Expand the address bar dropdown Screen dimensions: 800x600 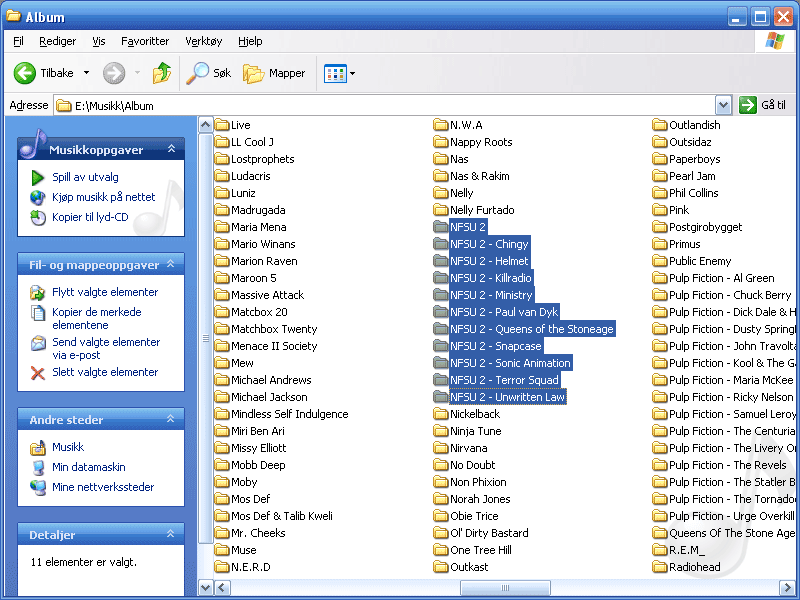coord(723,105)
